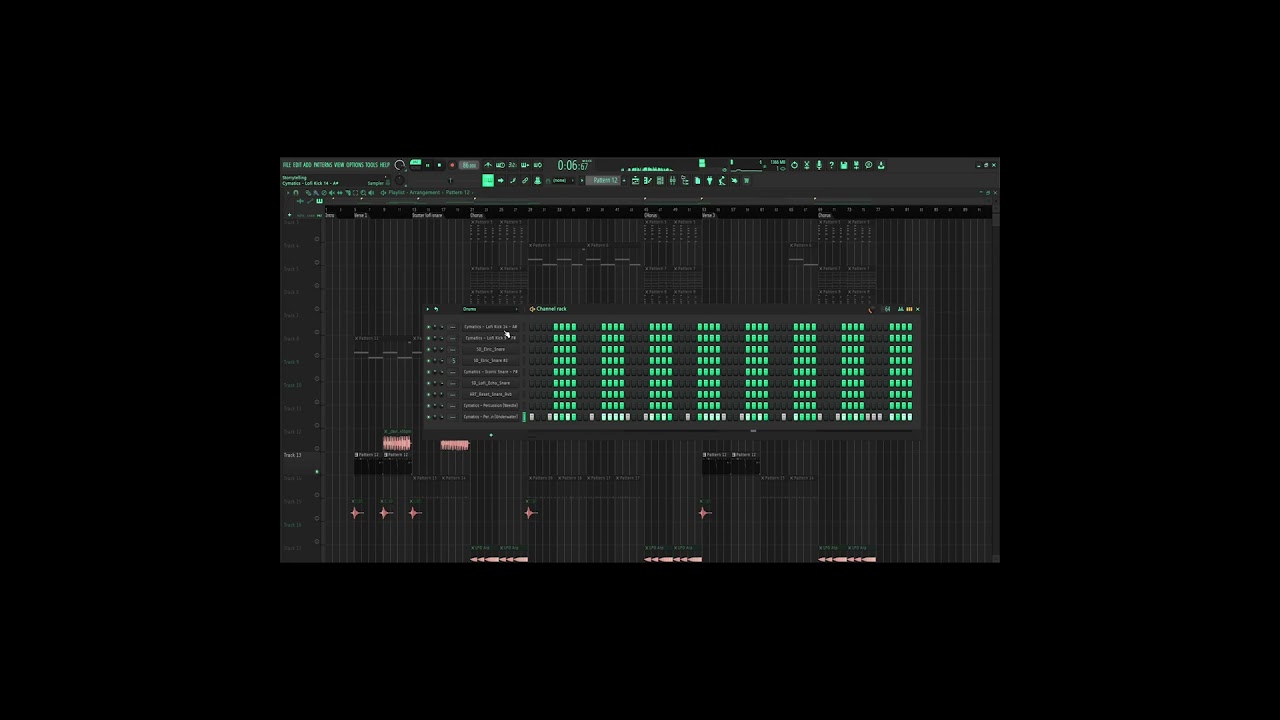Open channel rack options arrow menu
This screenshot has width=1280, height=720.
point(428,309)
